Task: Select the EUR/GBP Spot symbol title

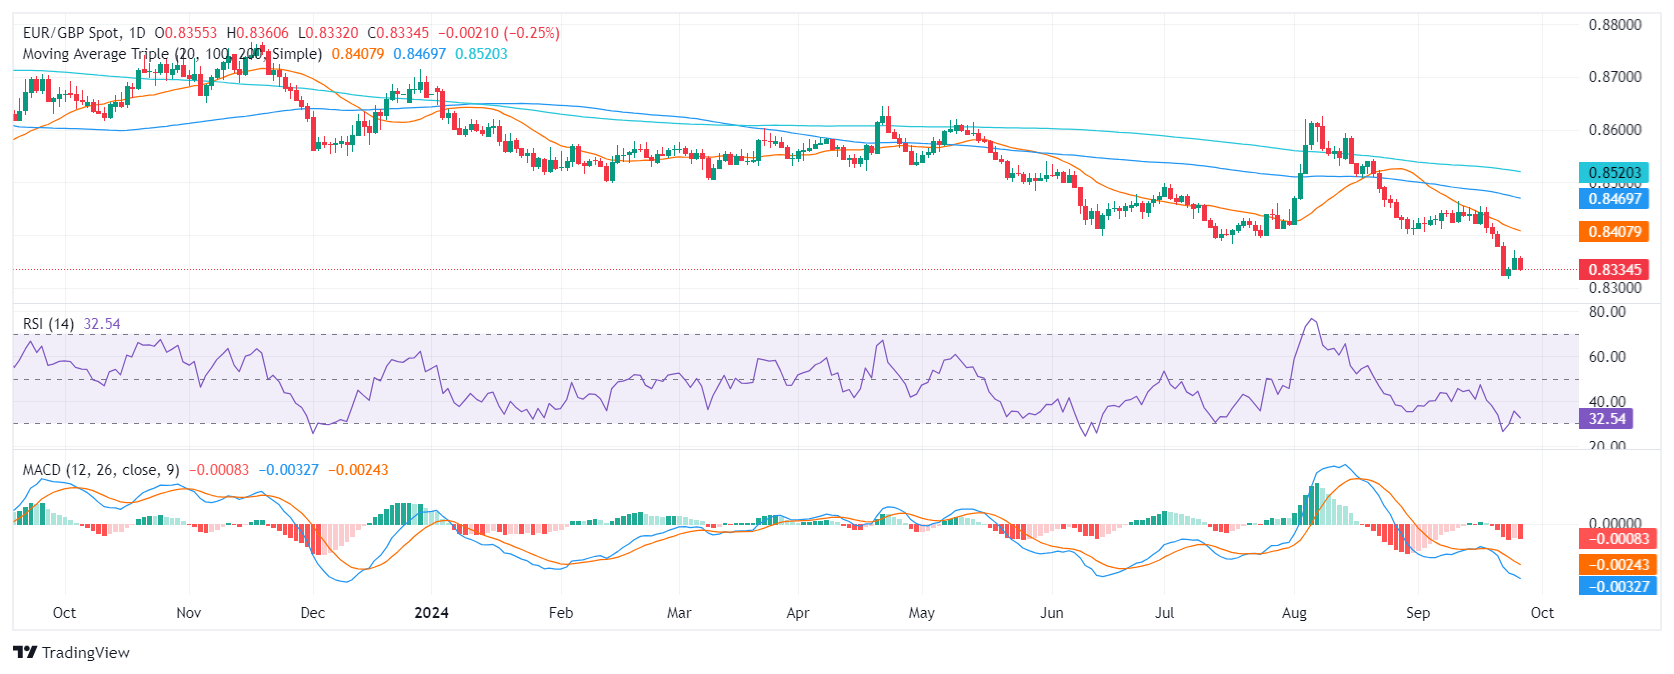Action: (84, 33)
